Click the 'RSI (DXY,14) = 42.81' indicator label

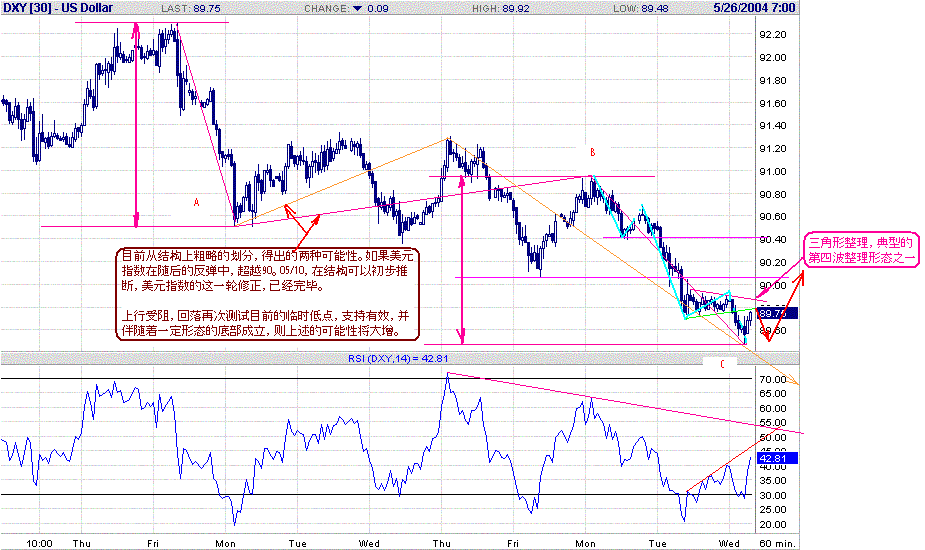(x=398, y=358)
